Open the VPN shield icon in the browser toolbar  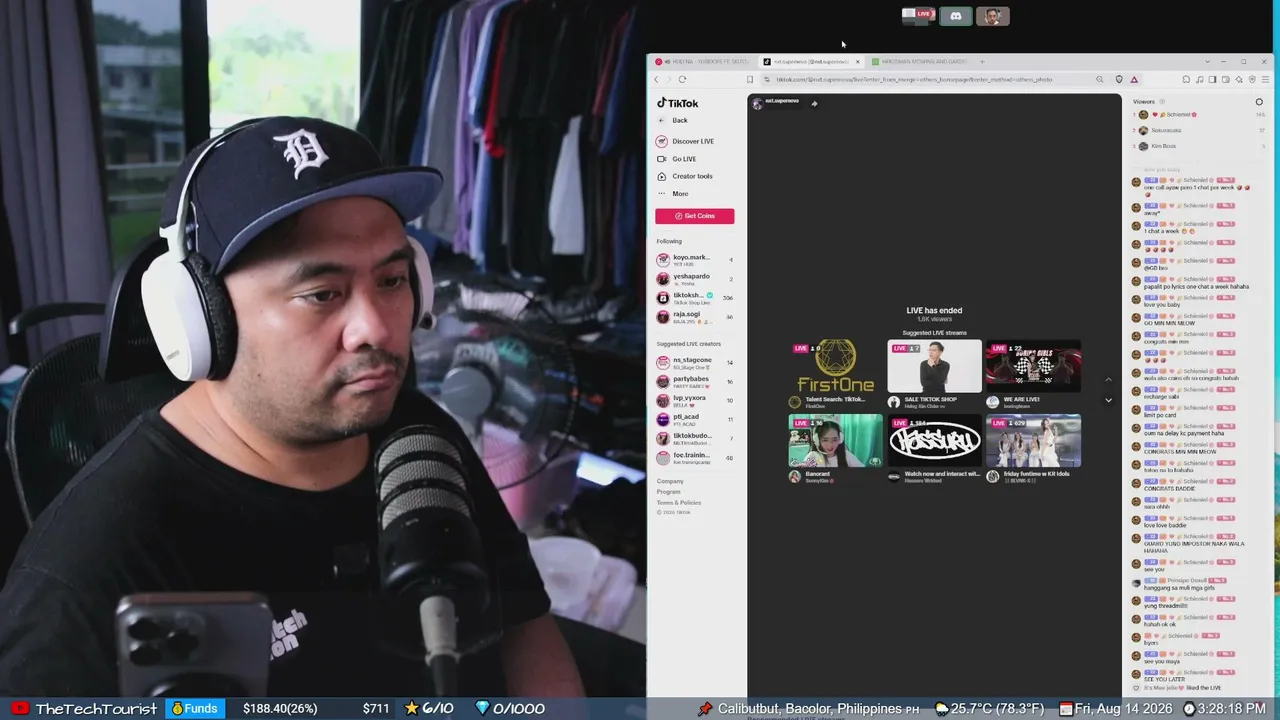tap(1252, 79)
